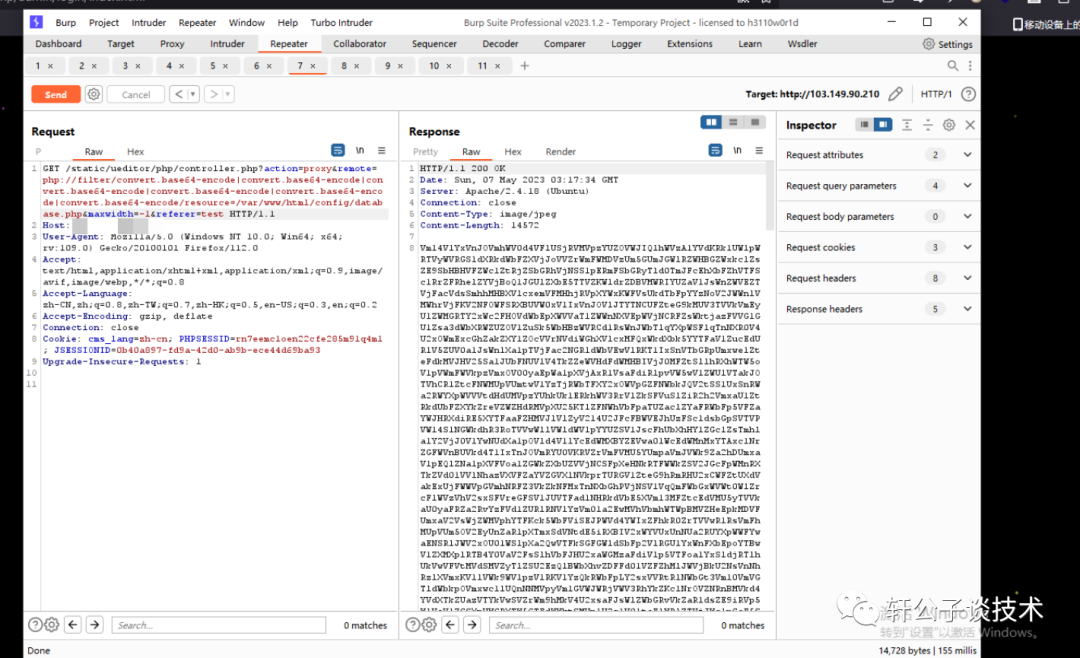Click the HTTP/1 protocol selector
The height and width of the screenshot is (658, 1080).
(936, 94)
